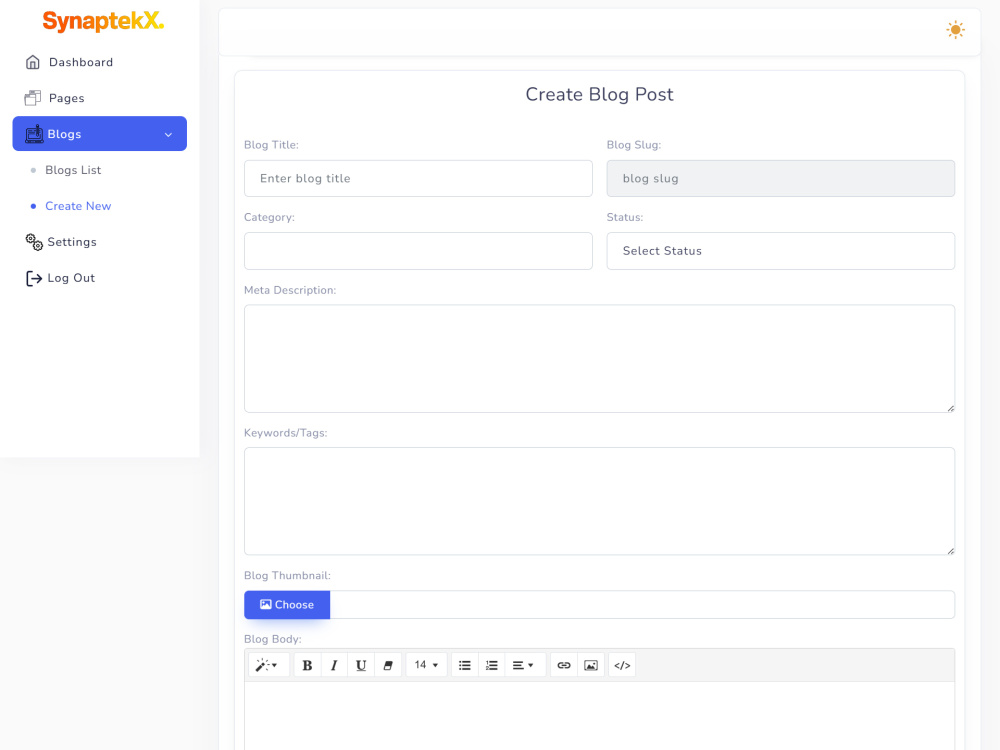Click the Settings gears icon
1000x750 pixels.
click(34, 242)
